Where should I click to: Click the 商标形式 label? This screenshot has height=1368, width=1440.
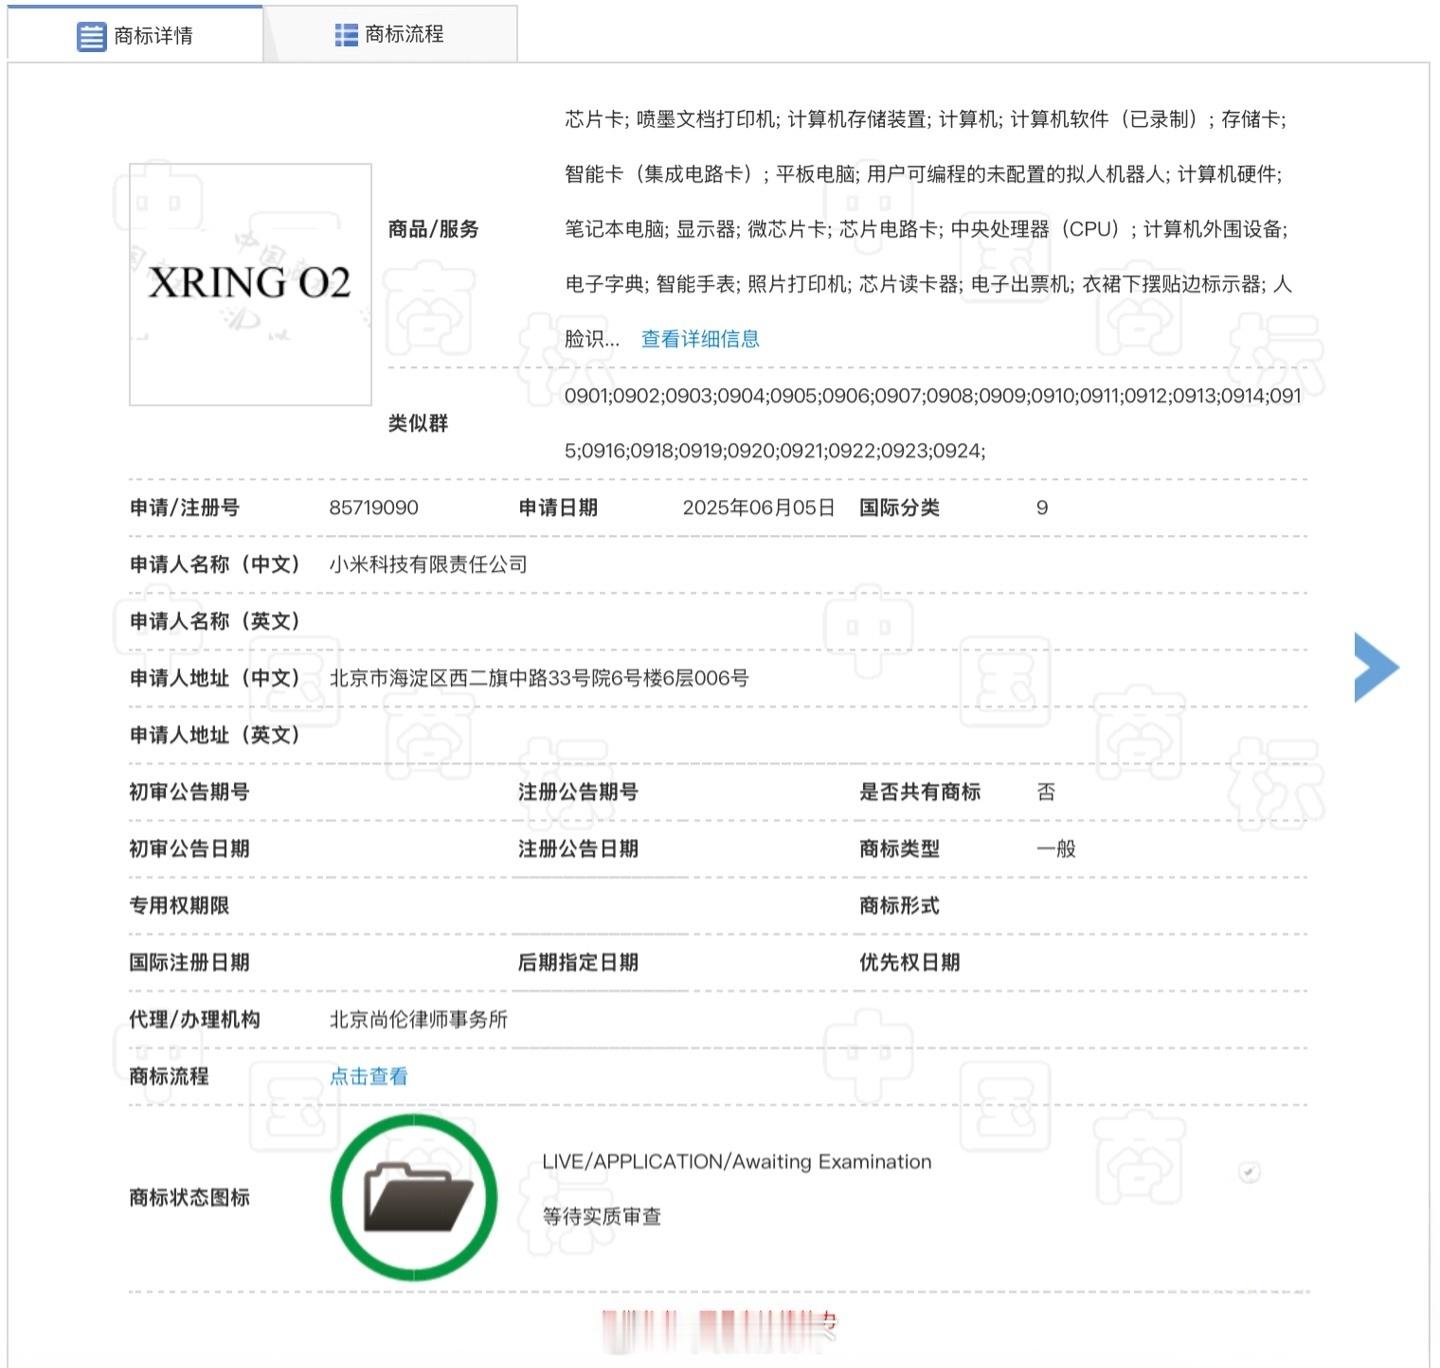[x=900, y=906]
